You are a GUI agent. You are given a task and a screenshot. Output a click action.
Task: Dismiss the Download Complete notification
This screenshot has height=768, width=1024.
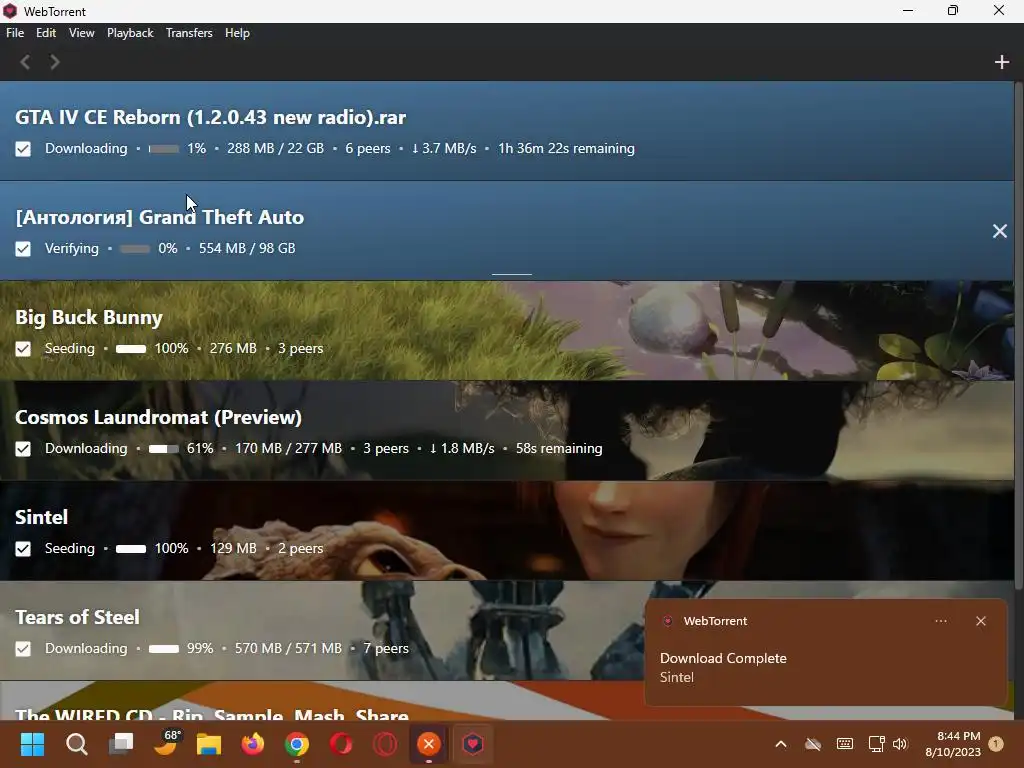coord(981,621)
